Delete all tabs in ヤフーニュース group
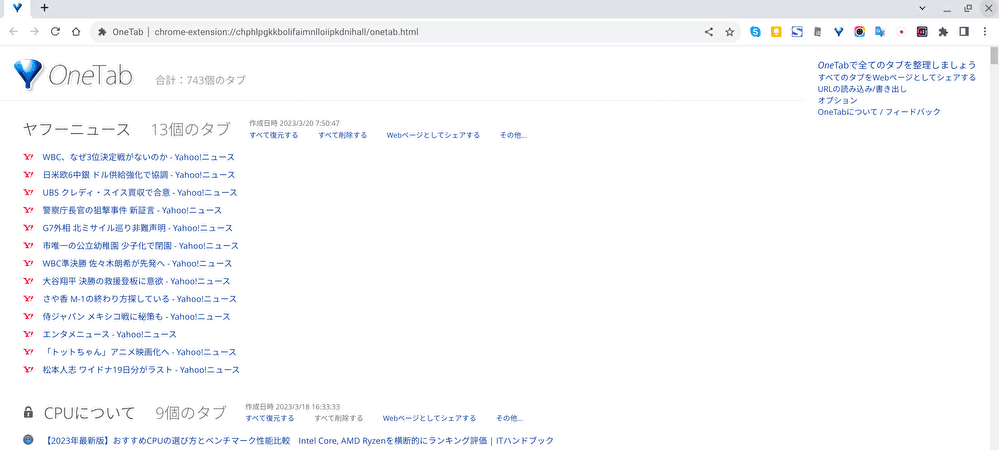Screen dimensions: 999x450 343,135
